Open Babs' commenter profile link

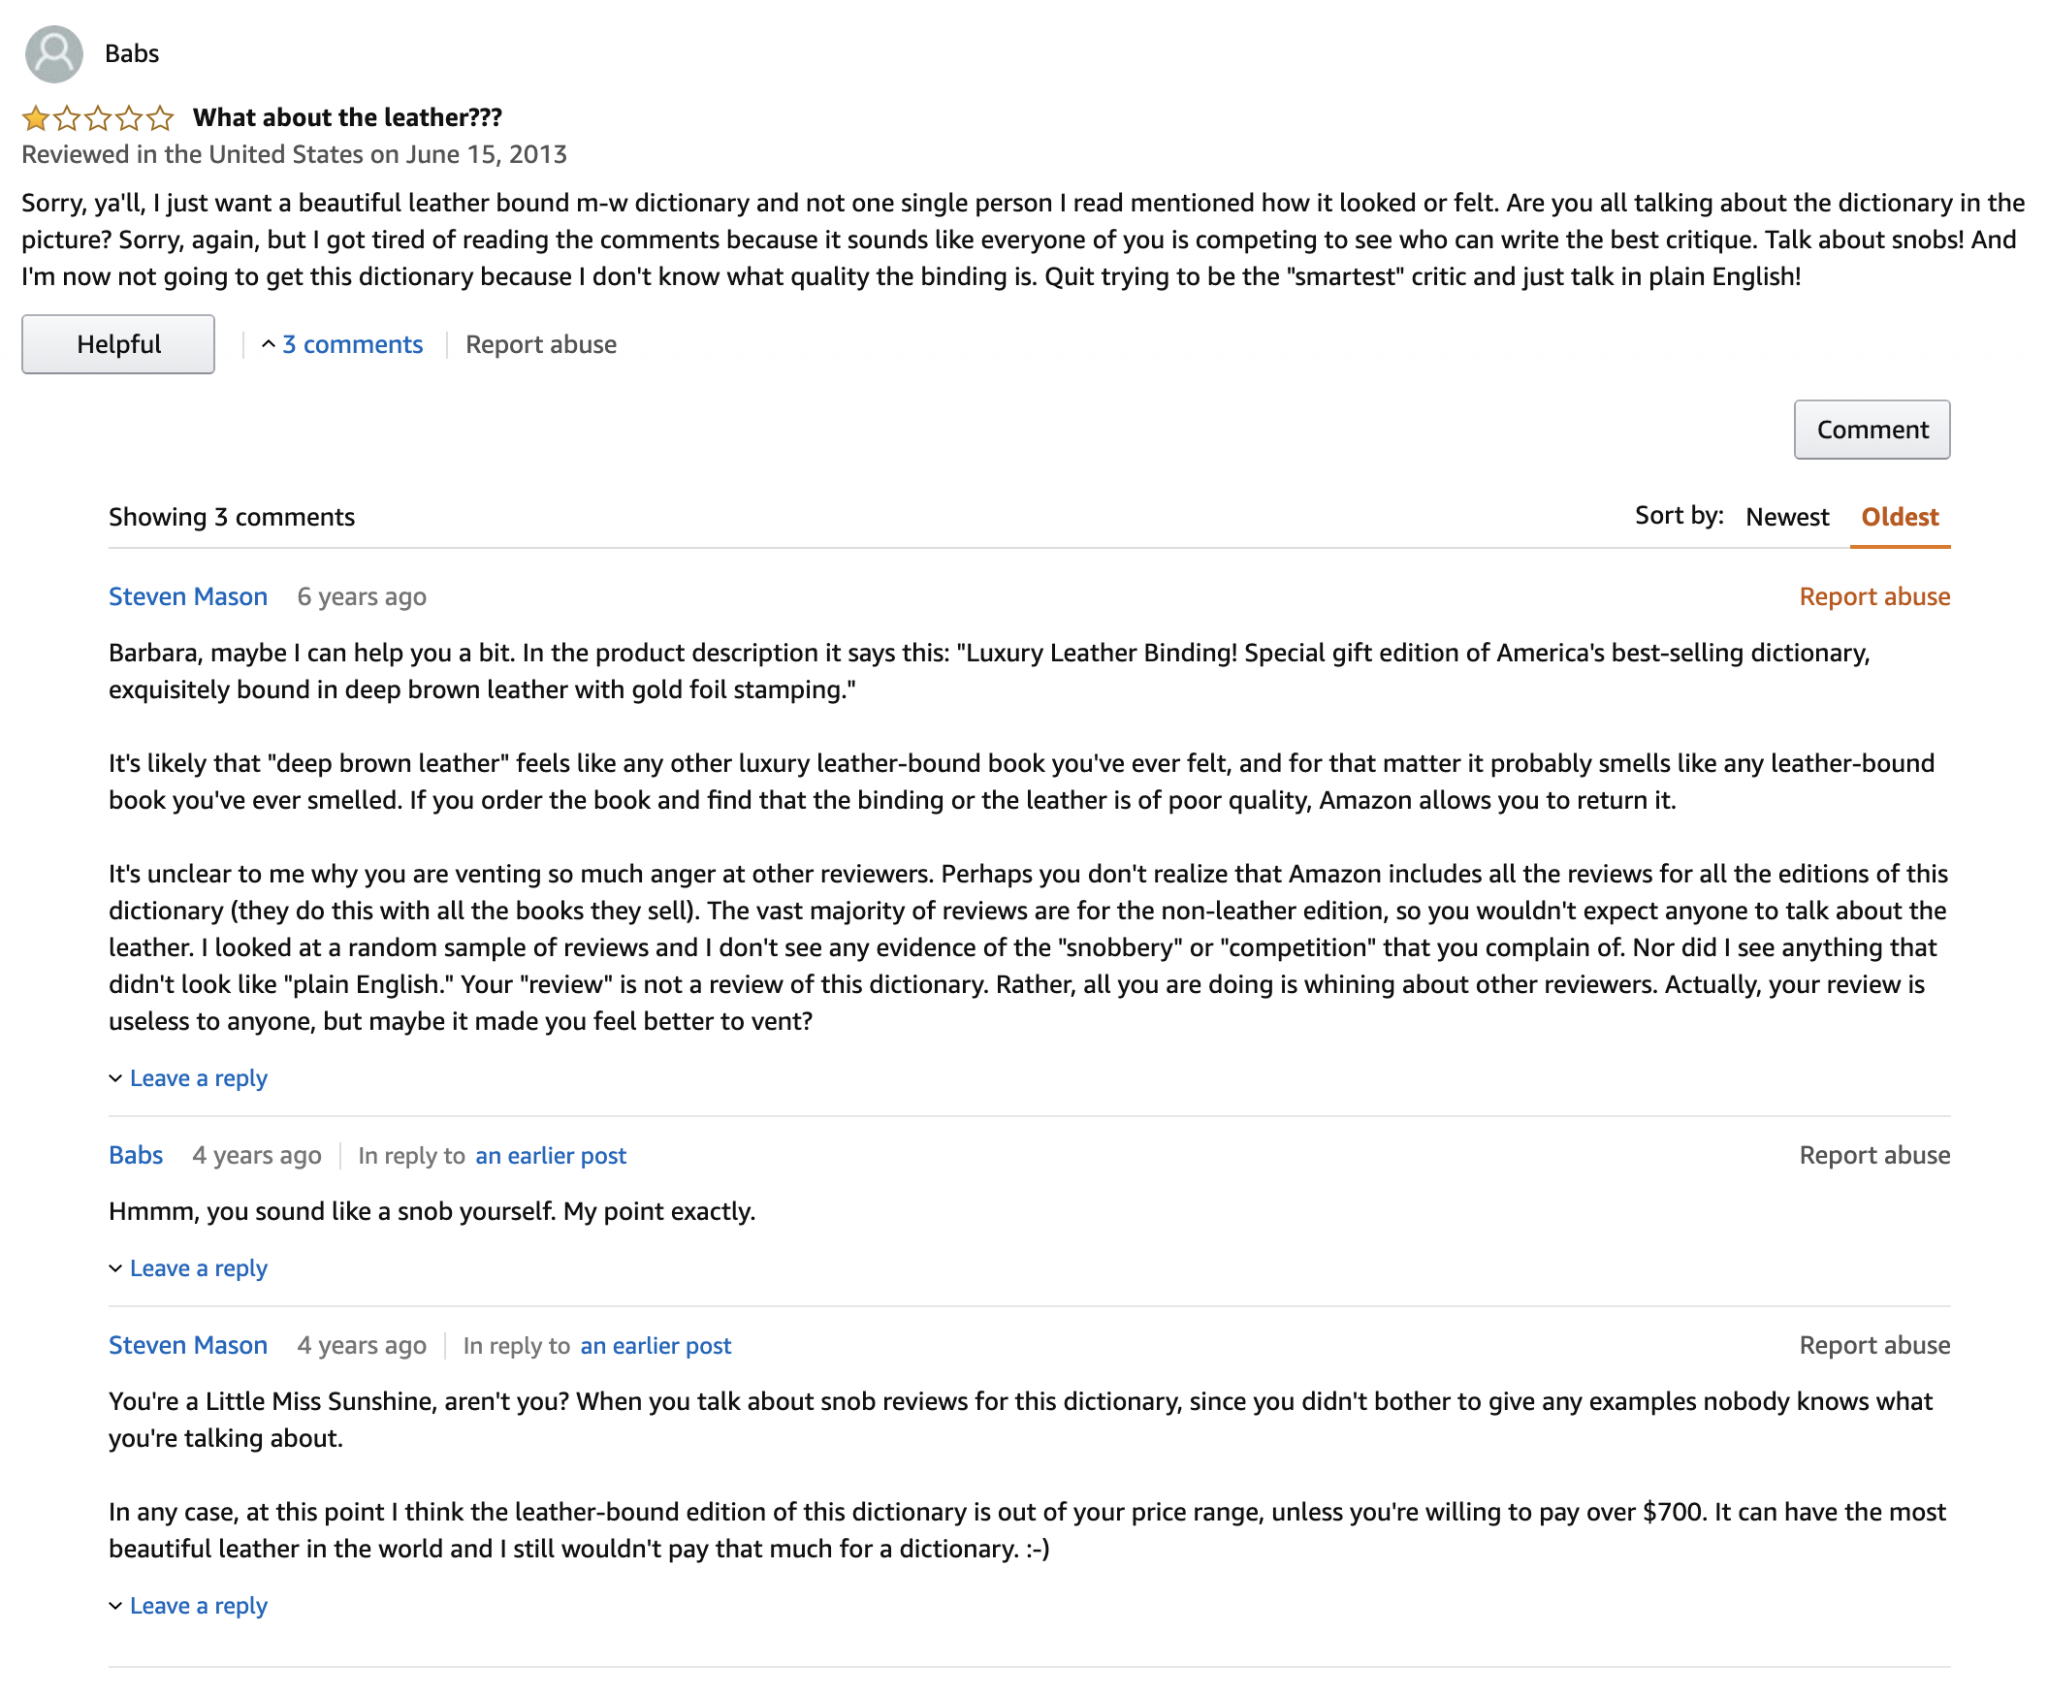click(x=135, y=1155)
